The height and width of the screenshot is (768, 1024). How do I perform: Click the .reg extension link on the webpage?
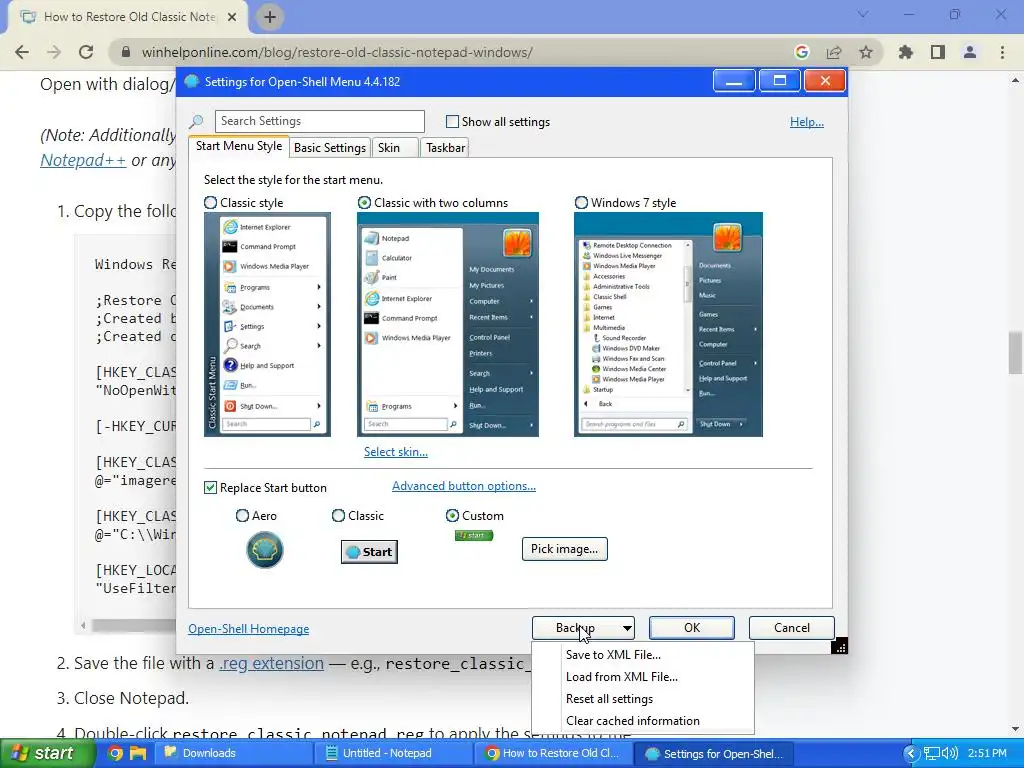[x=272, y=664]
